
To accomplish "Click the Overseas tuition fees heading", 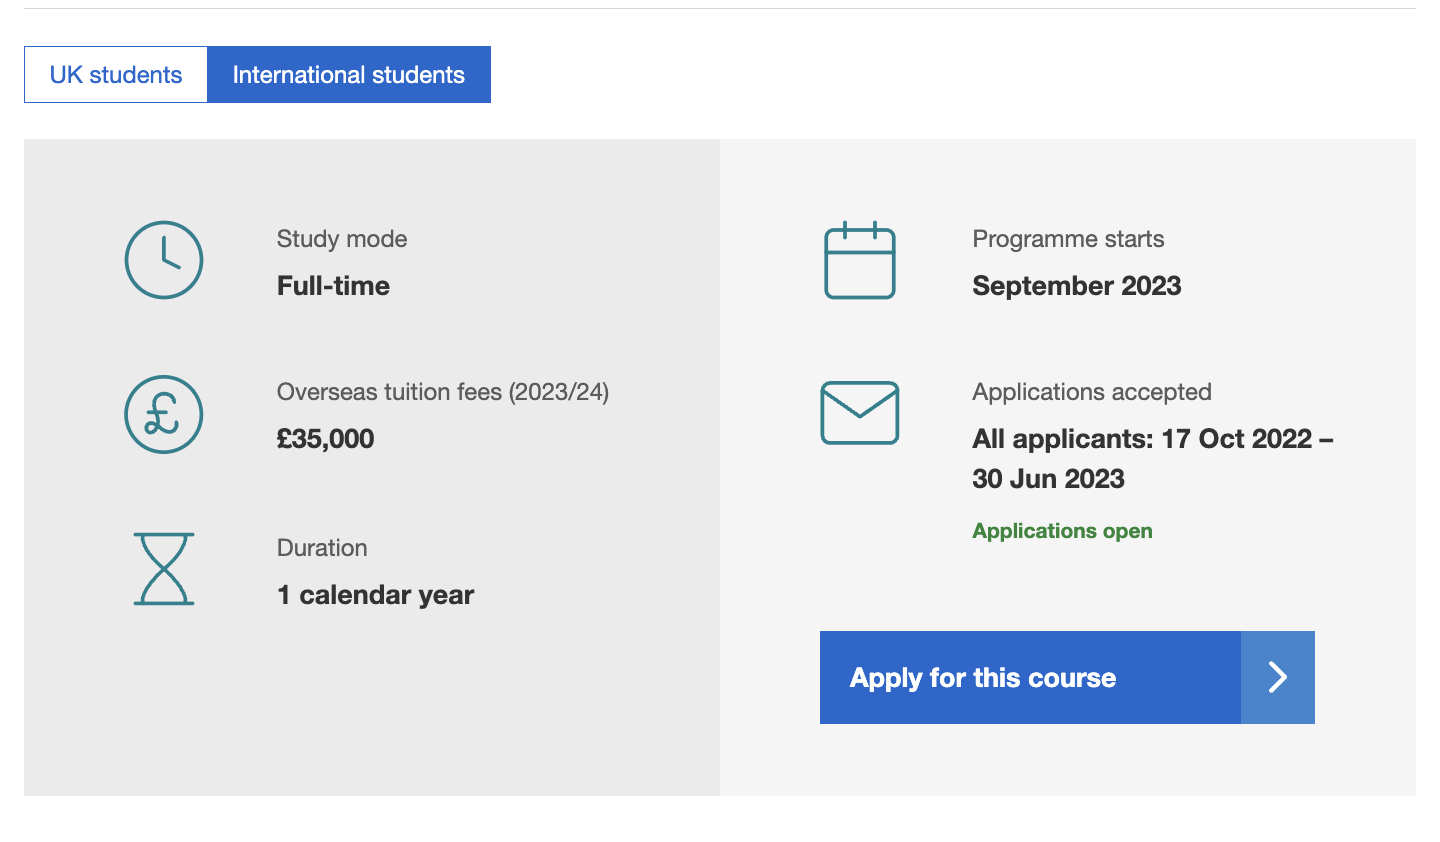I will pos(443,392).
